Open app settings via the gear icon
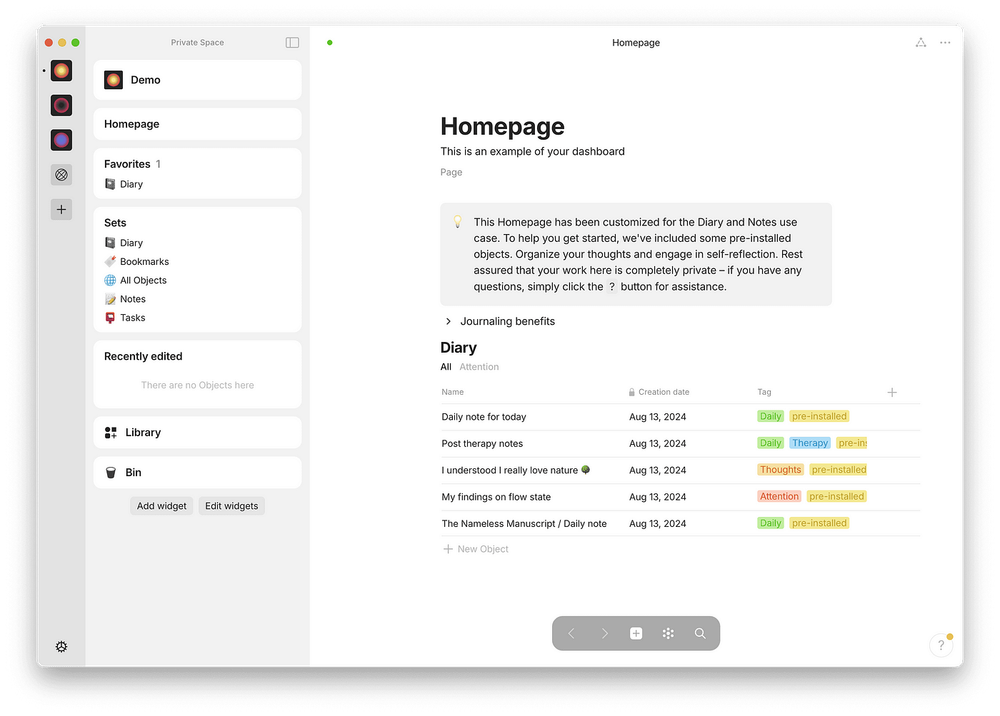The height and width of the screenshot is (716, 1000). tap(61, 646)
